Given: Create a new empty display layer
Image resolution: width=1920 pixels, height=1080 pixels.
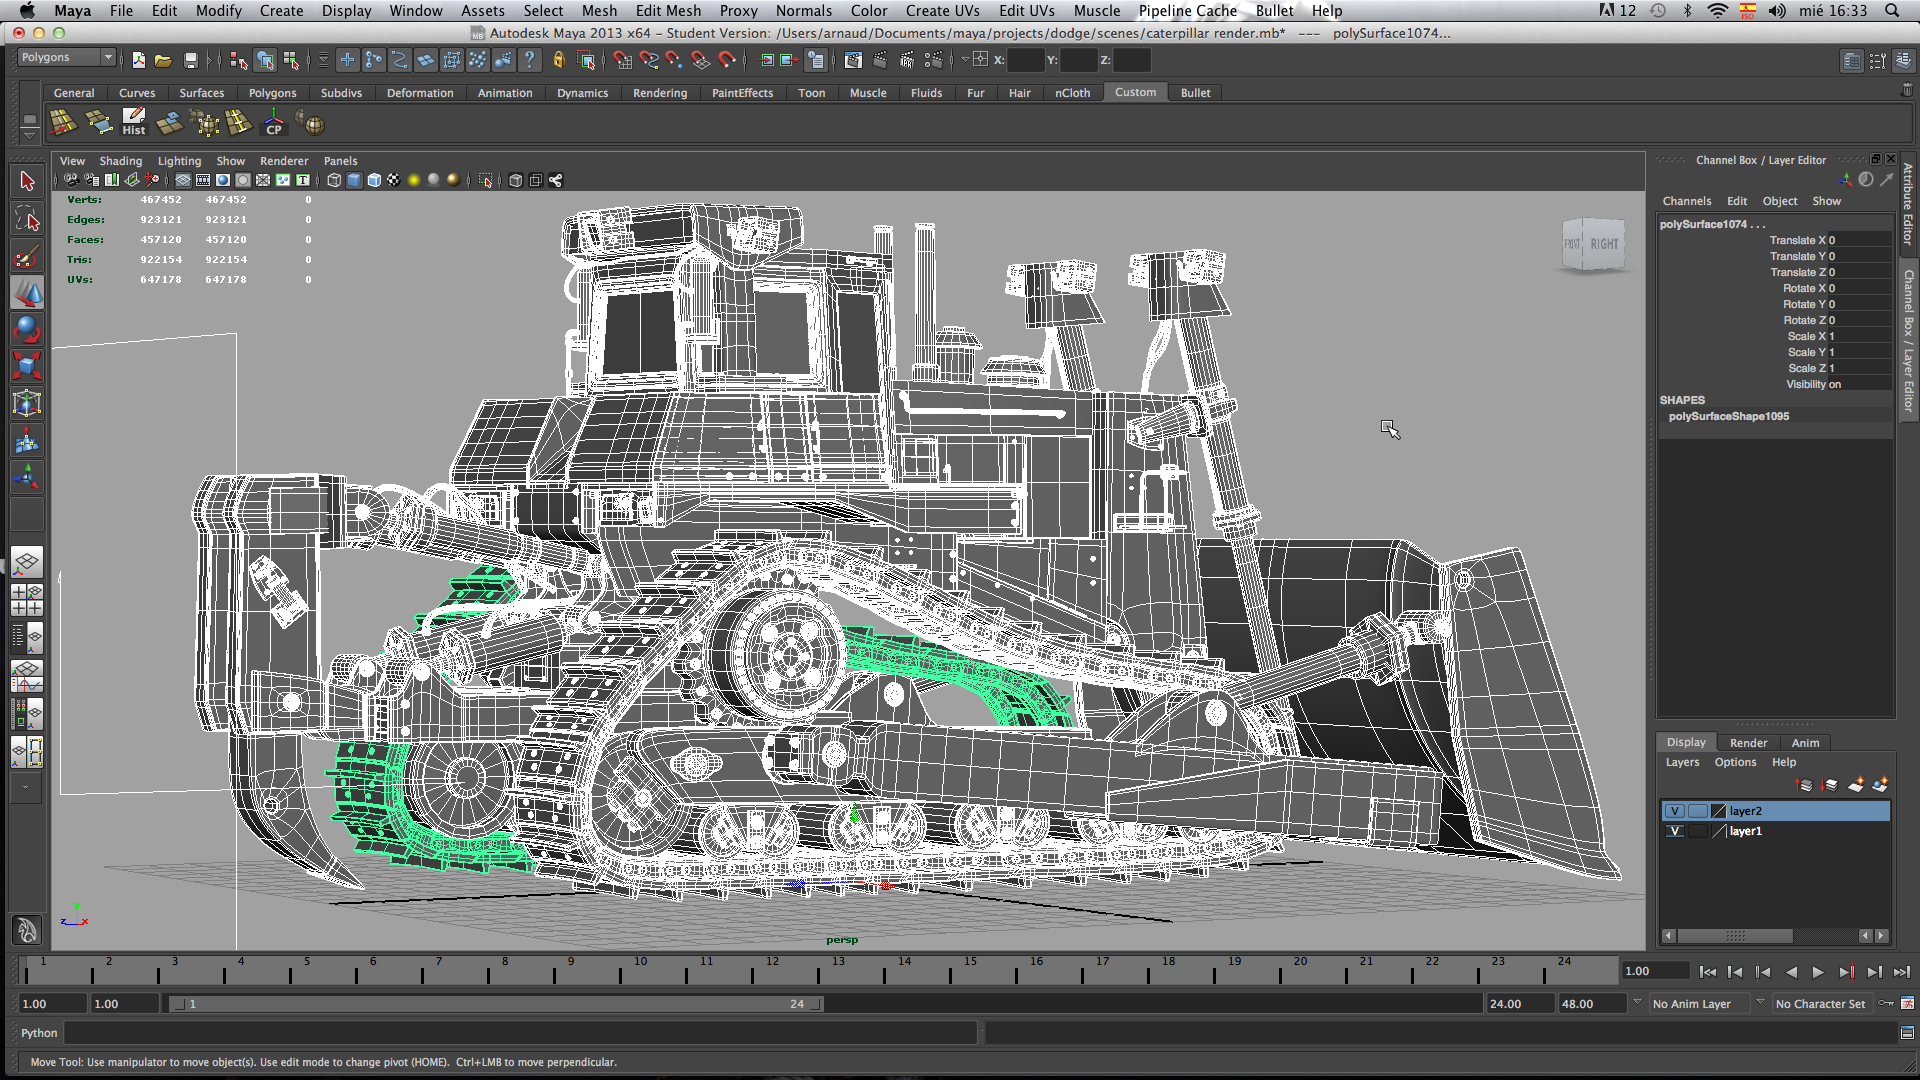Looking at the screenshot, I should (x=1855, y=785).
